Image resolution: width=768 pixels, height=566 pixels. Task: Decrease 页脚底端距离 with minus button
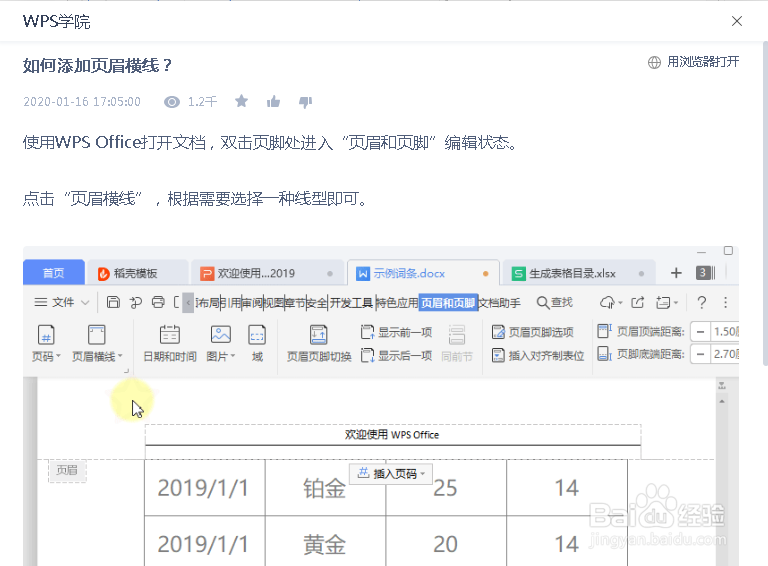pos(700,354)
